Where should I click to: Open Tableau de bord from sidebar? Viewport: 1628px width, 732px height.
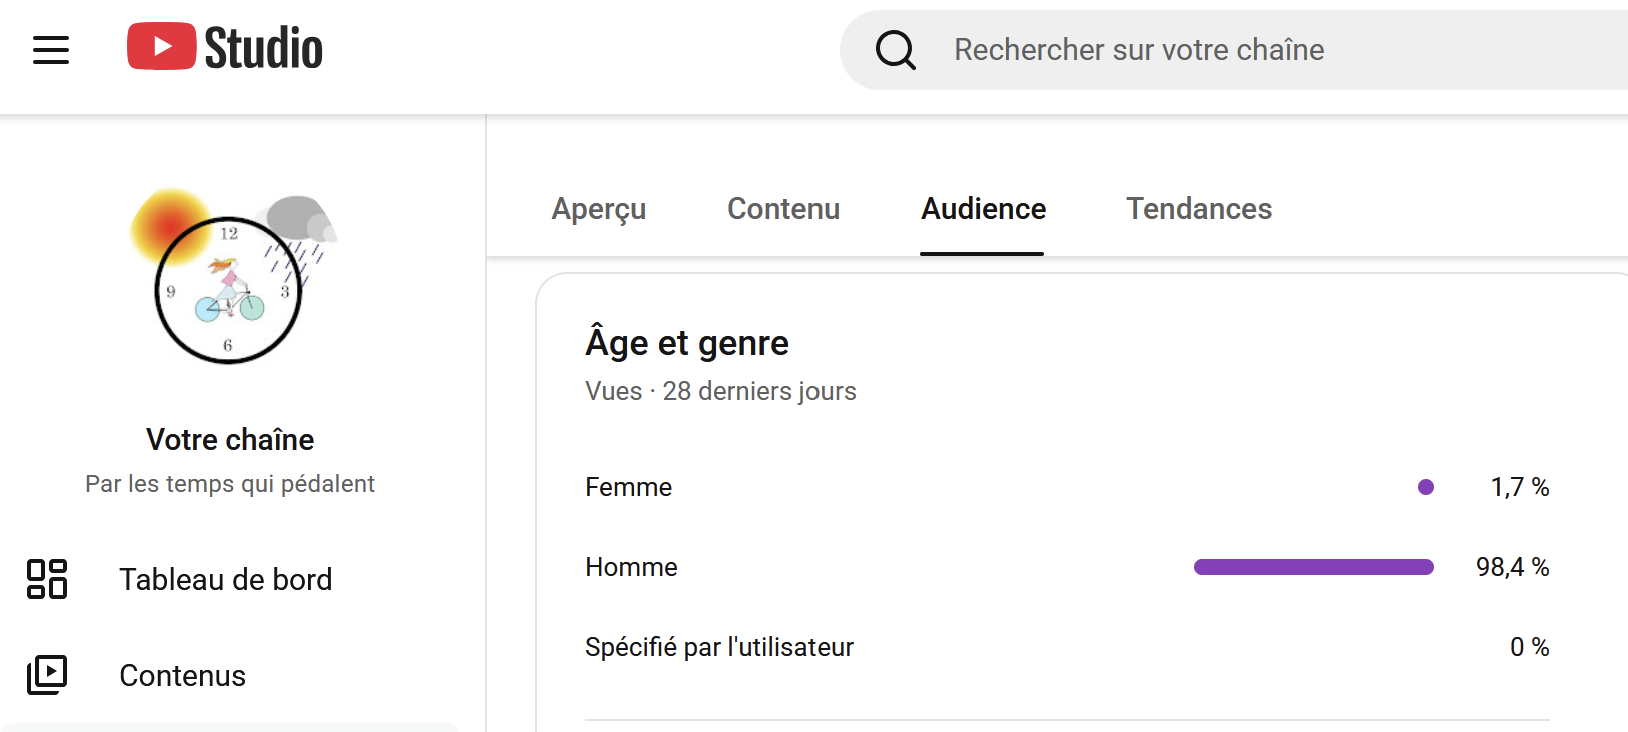tap(225, 580)
